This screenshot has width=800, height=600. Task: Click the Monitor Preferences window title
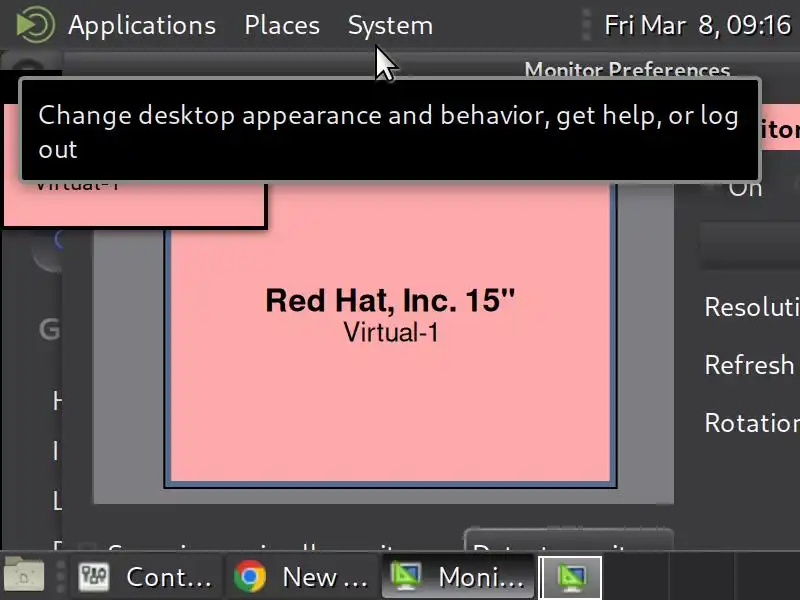pyautogui.click(x=627, y=69)
